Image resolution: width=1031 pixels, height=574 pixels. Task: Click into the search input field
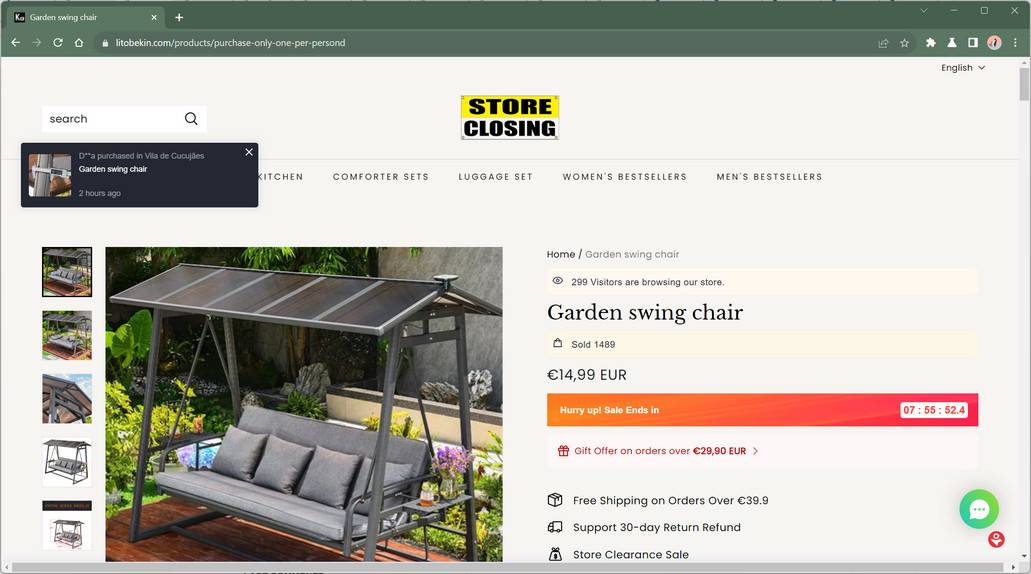click(112, 119)
